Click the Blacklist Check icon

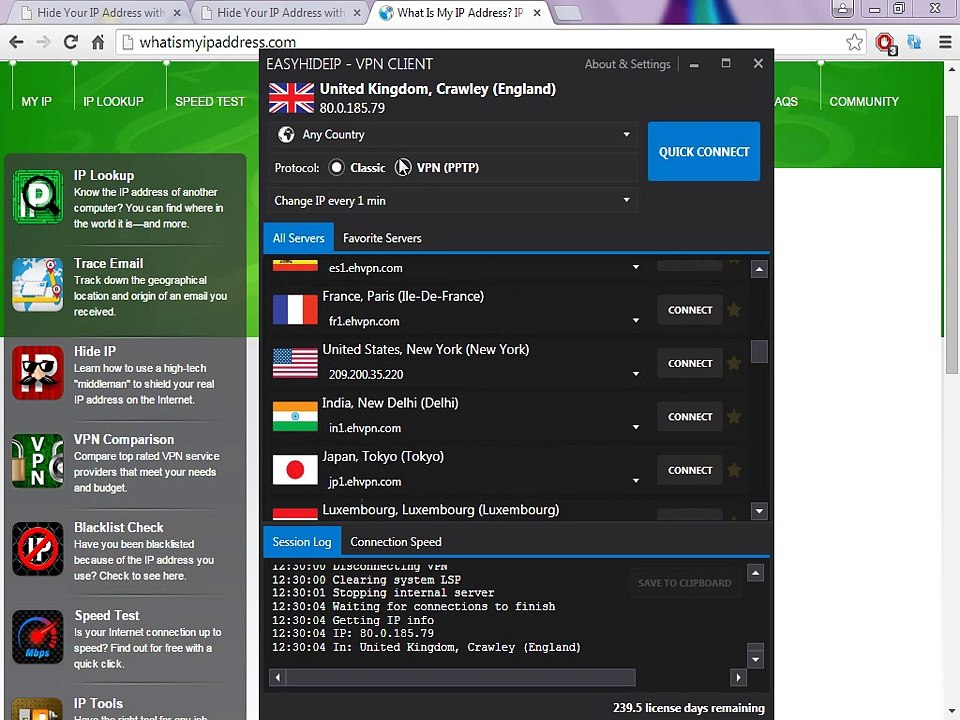pos(38,549)
